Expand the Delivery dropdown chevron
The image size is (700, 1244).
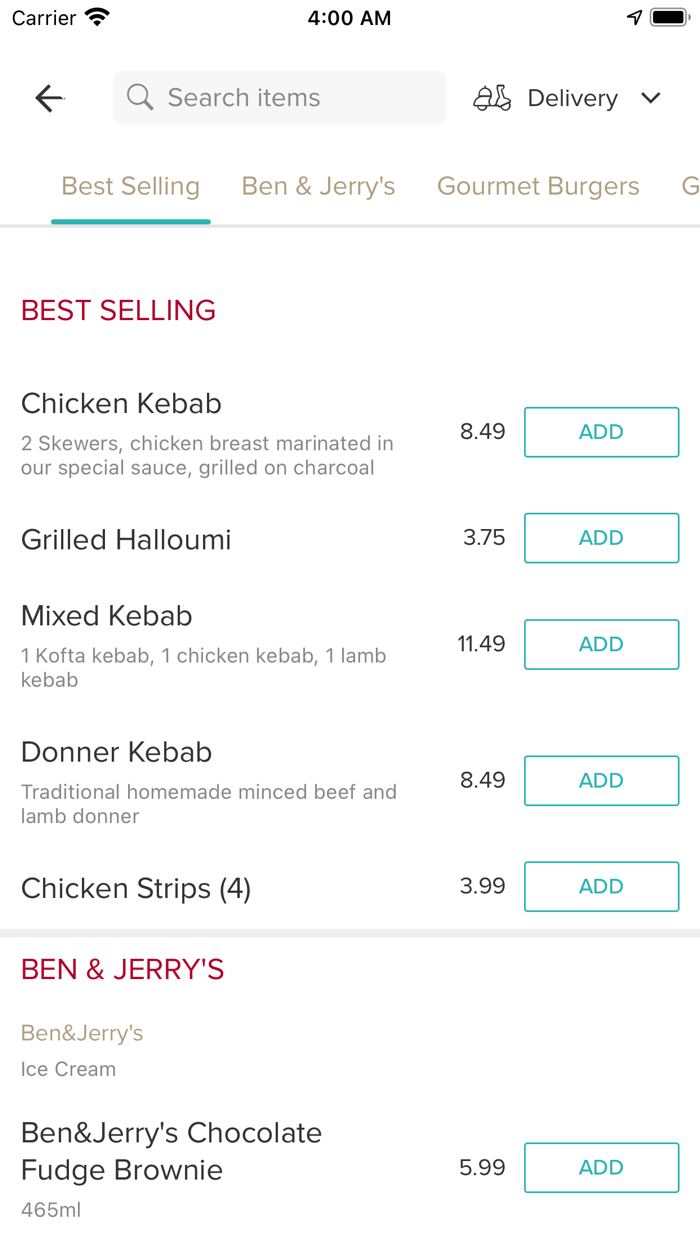pos(651,98)
